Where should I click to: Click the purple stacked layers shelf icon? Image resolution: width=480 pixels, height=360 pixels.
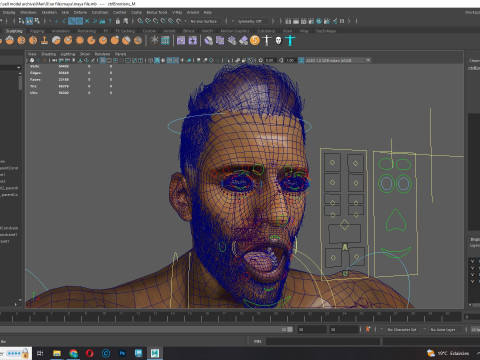click(x=232, y=41)
